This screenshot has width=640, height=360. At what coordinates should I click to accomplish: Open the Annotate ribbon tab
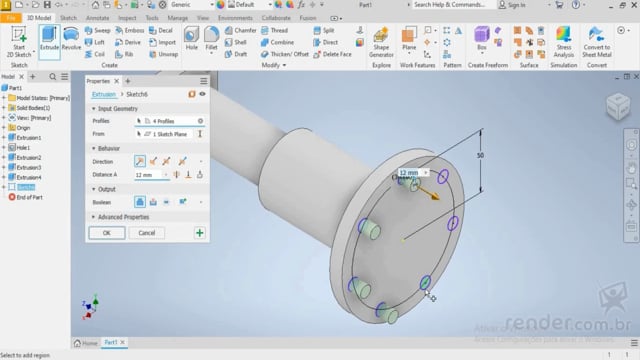[x=97, y=18]
